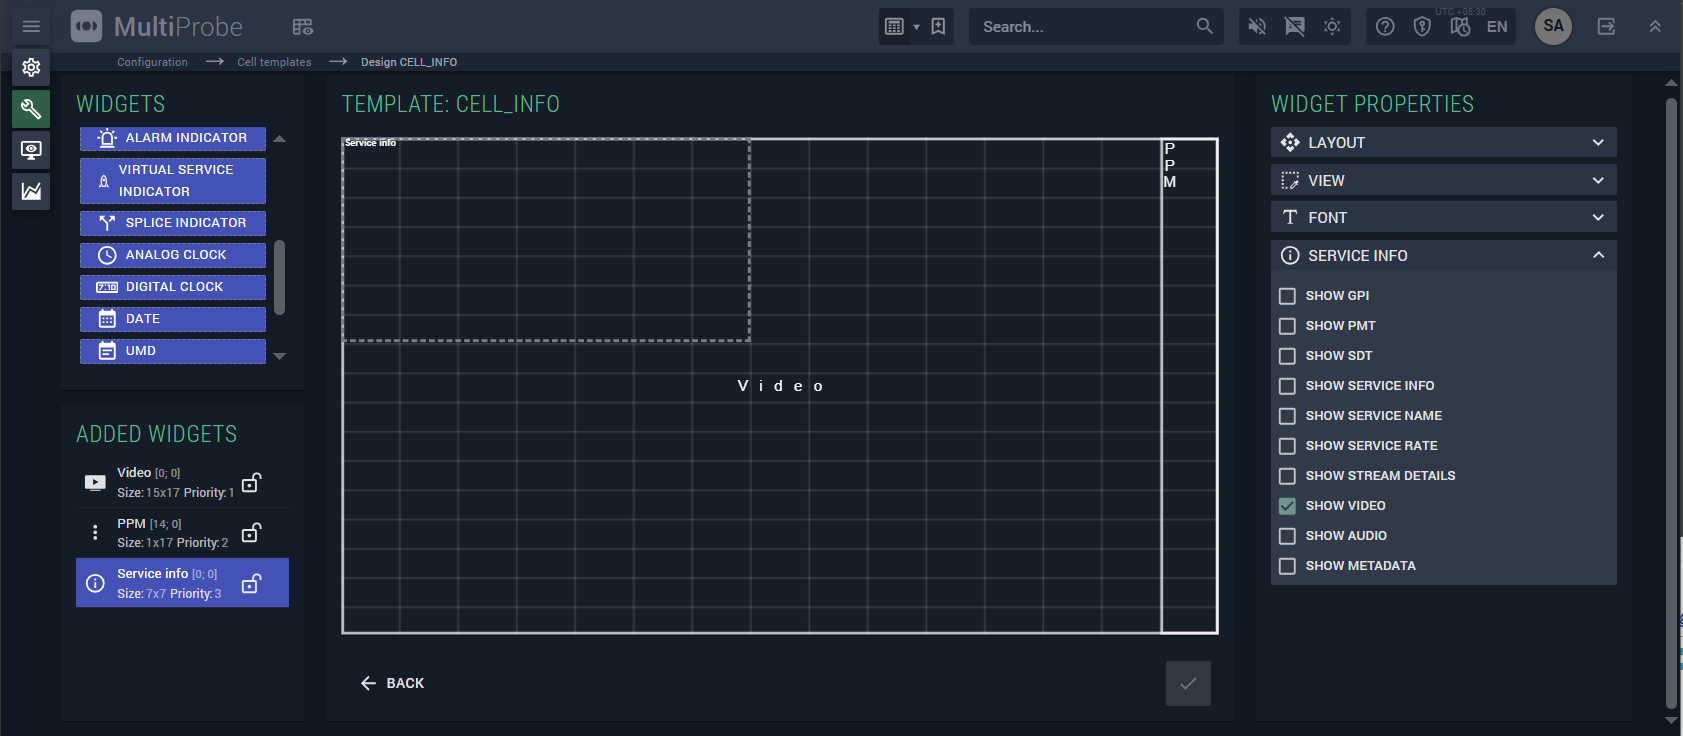Collapse the SERVICE INFO section
This screenshot has width=1683, height=736.
[1443, 255]
